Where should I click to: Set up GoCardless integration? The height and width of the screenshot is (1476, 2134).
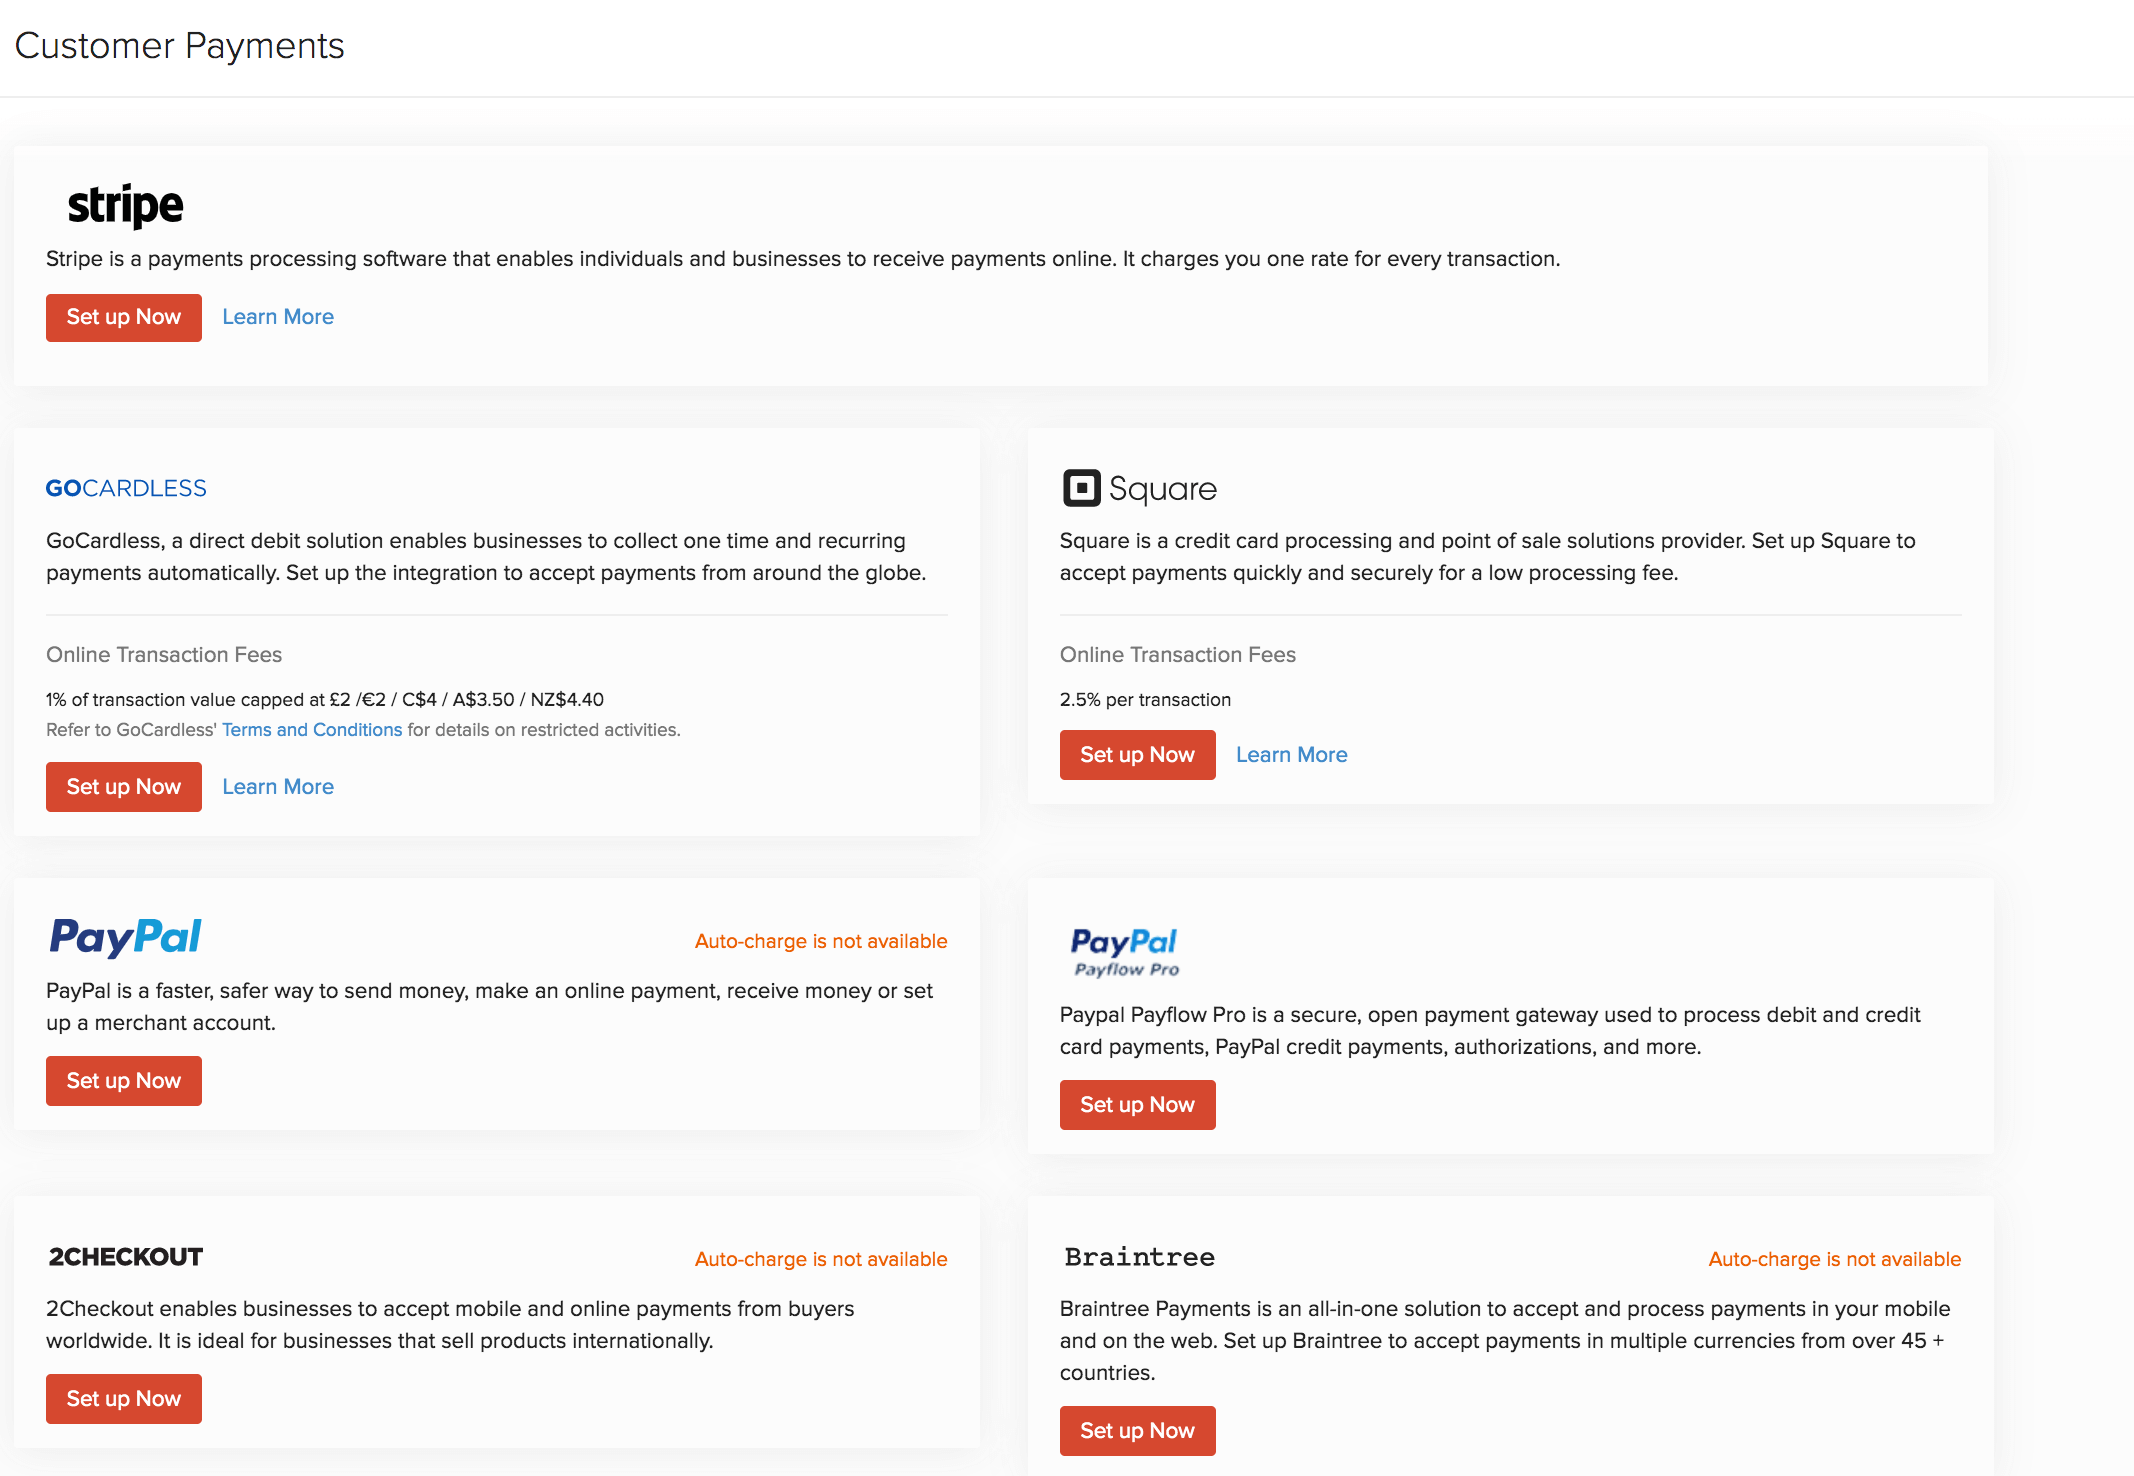click(x=123, y=787)
